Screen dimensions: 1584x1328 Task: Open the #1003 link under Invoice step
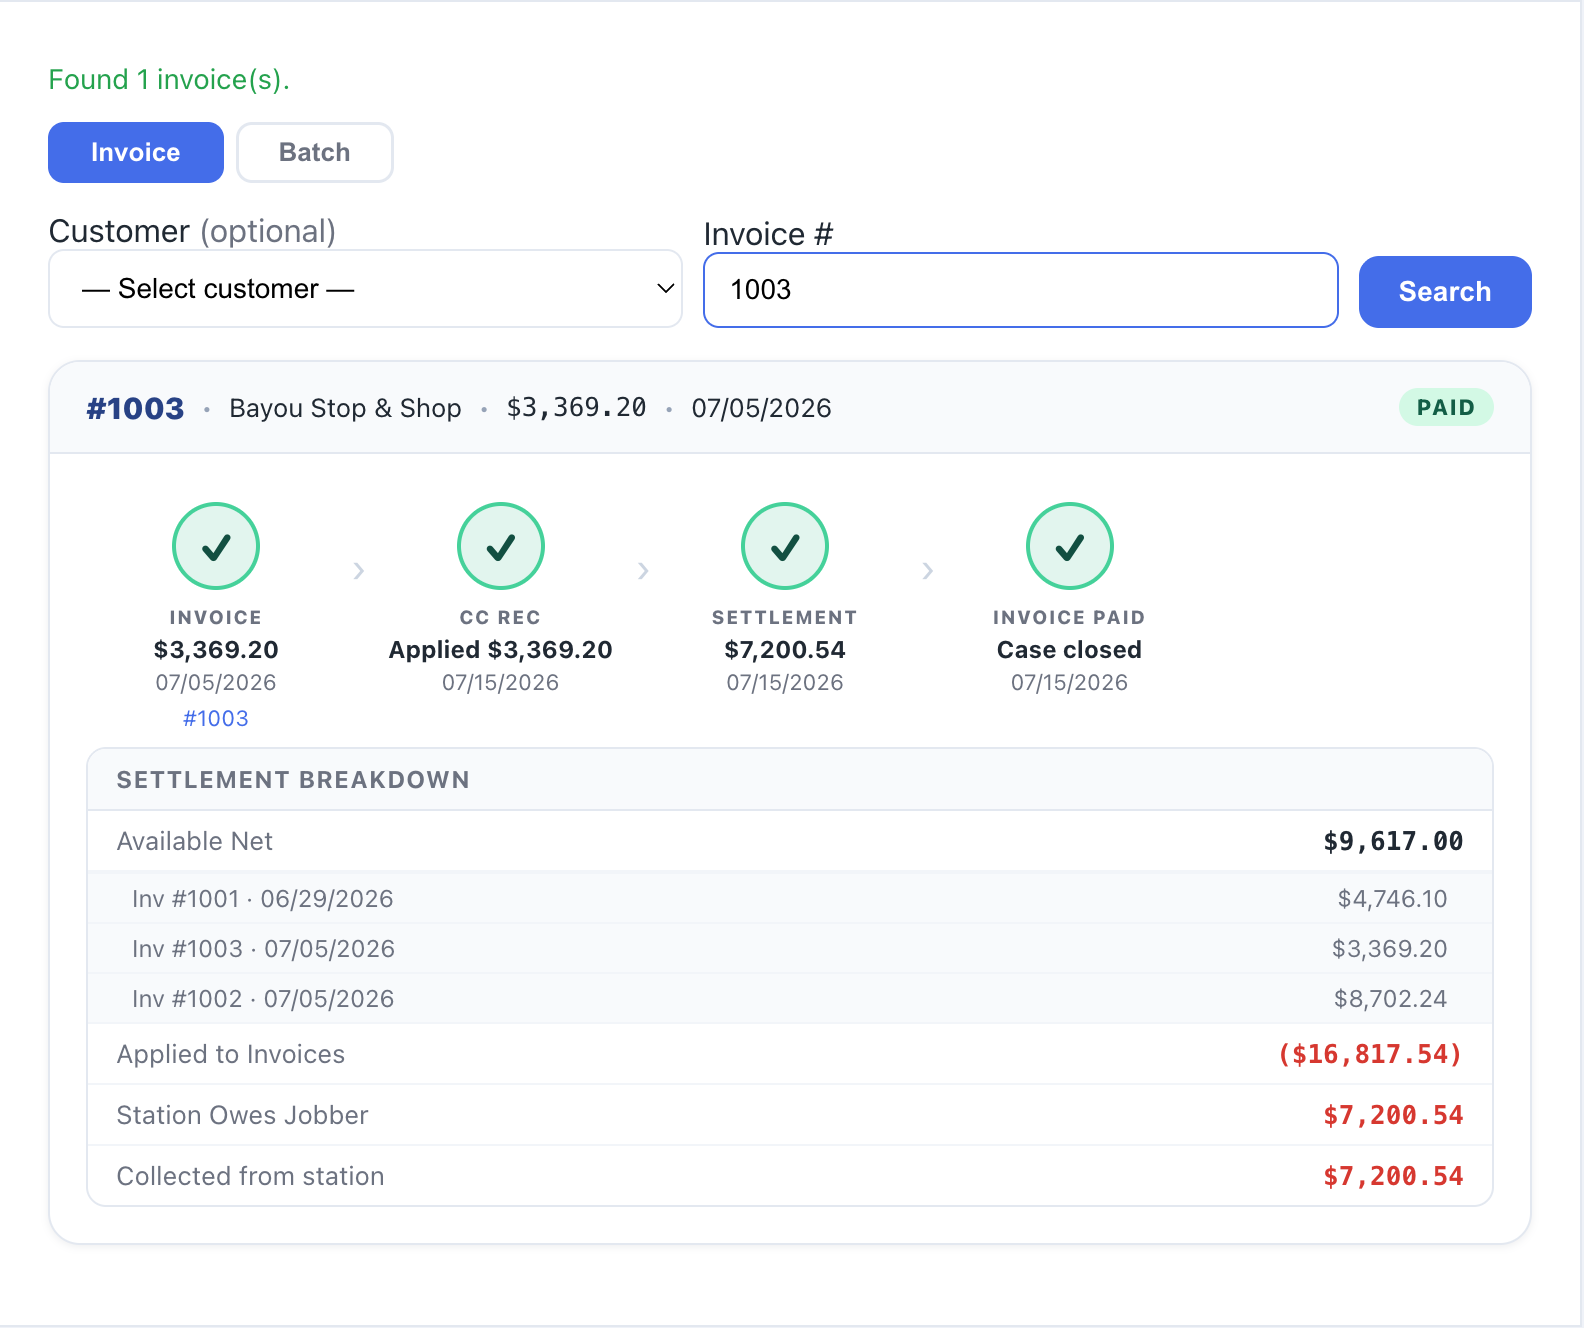(x=216, y=718)
